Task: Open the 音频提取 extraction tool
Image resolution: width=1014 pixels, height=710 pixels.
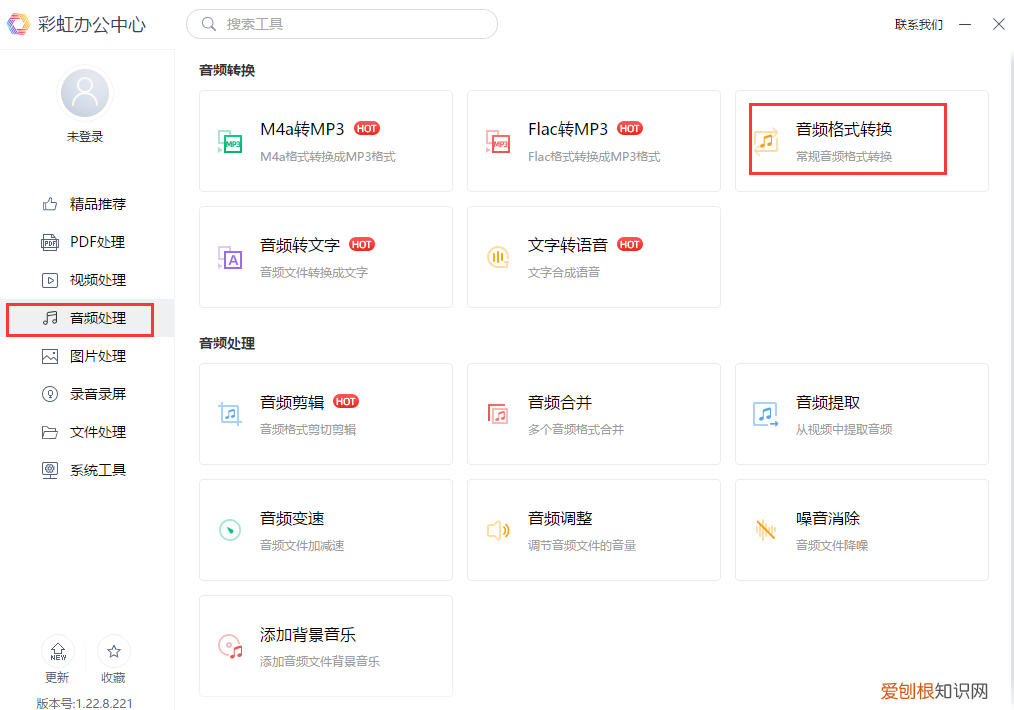Action: pyautogui.click(x=861, y=414)
